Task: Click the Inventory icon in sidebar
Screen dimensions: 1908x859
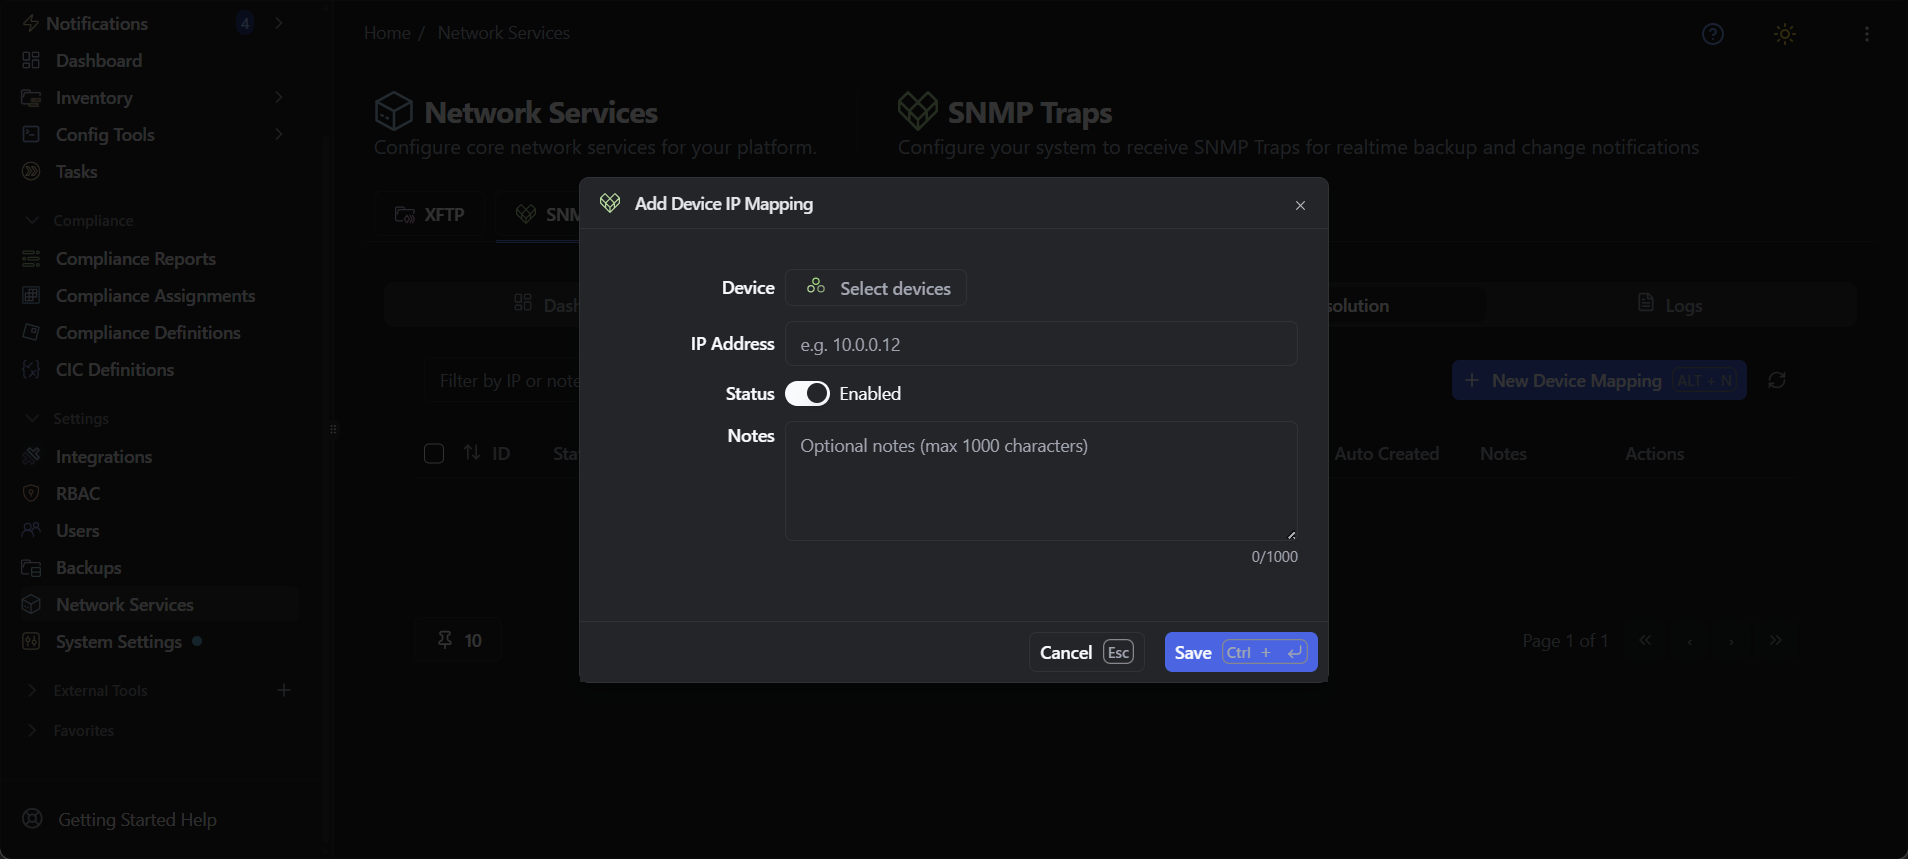Action: pos(31,97)
